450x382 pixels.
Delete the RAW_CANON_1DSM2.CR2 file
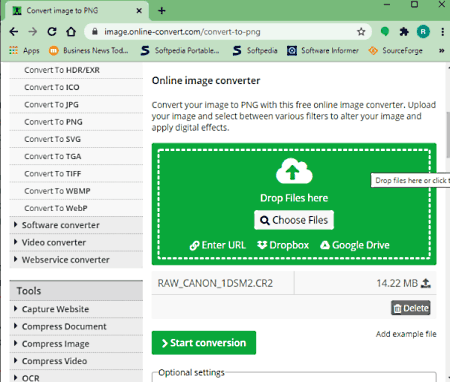[x=411, y=308]
